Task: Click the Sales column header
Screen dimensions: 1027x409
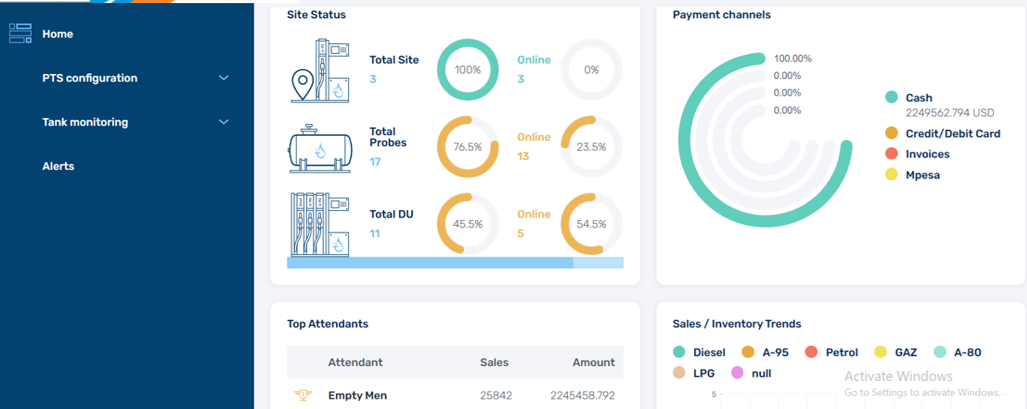Action: pos(494,362)
